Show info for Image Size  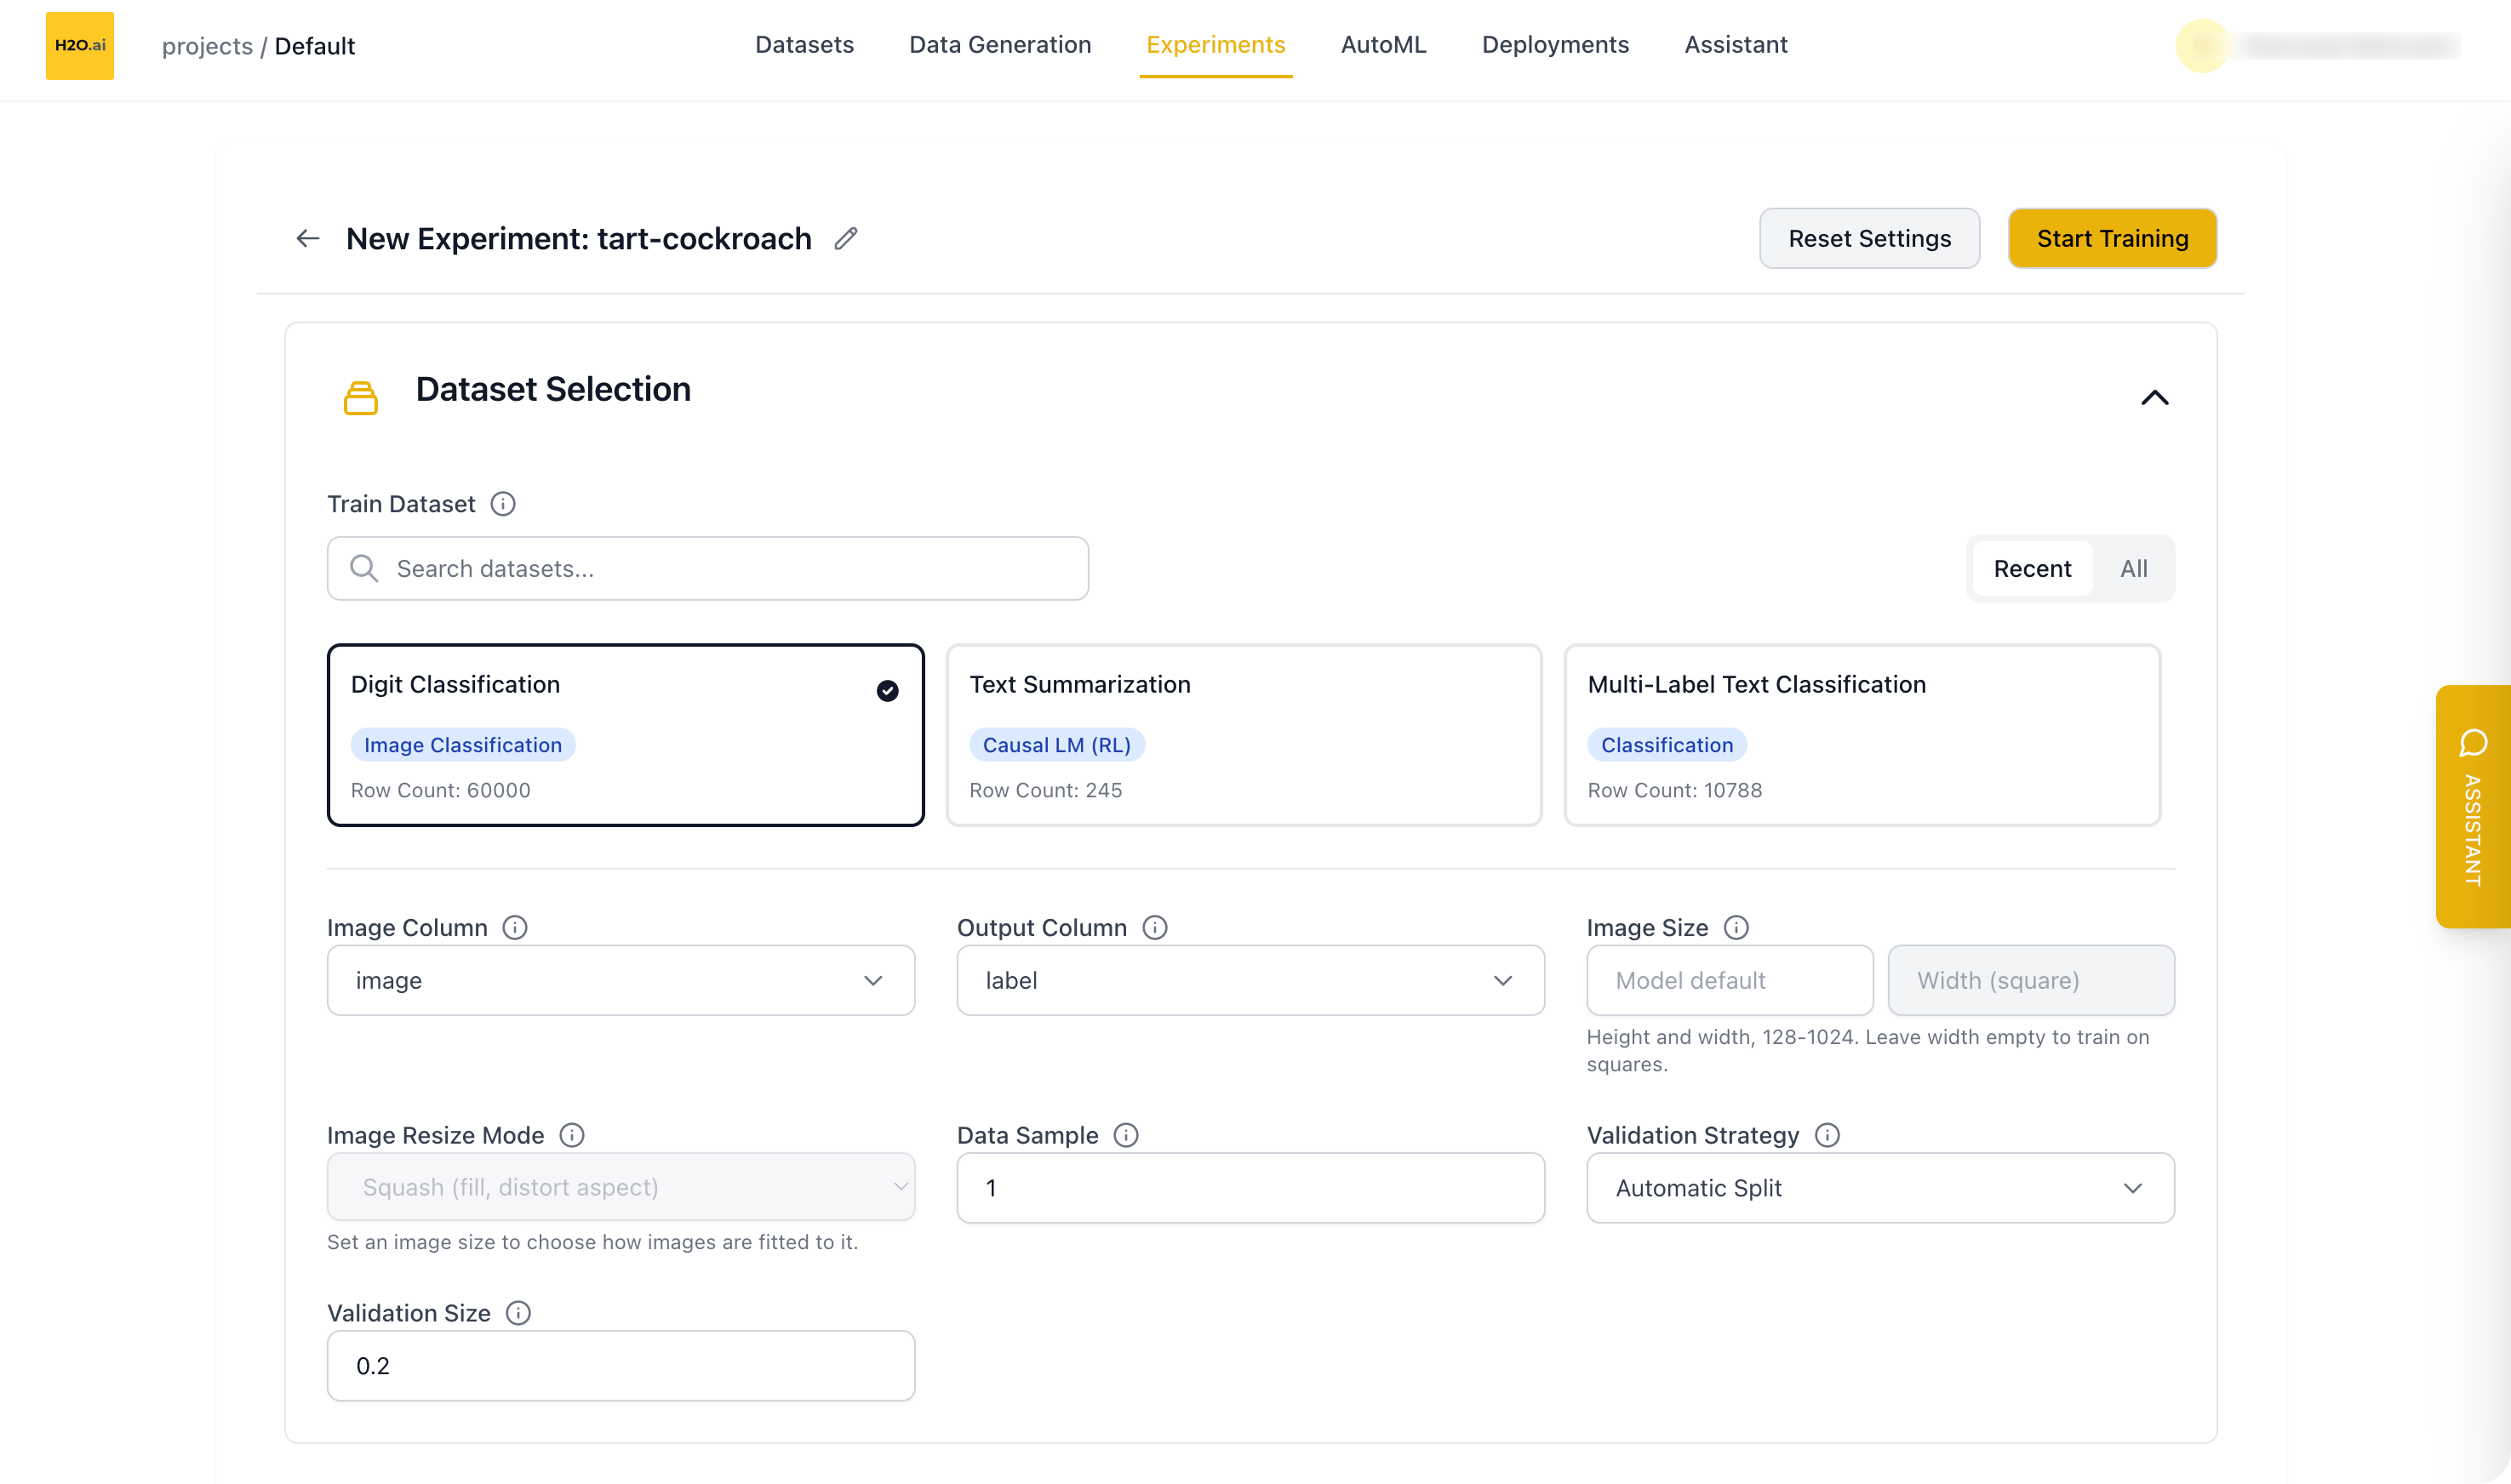coord(1737,928)
